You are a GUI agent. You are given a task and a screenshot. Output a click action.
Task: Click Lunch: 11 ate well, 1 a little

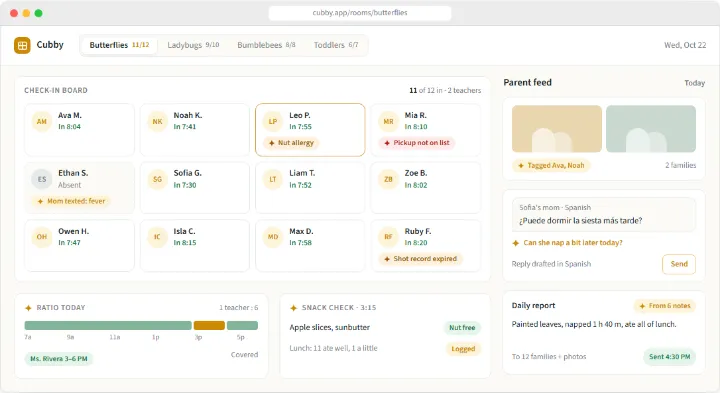pos(333,348)
